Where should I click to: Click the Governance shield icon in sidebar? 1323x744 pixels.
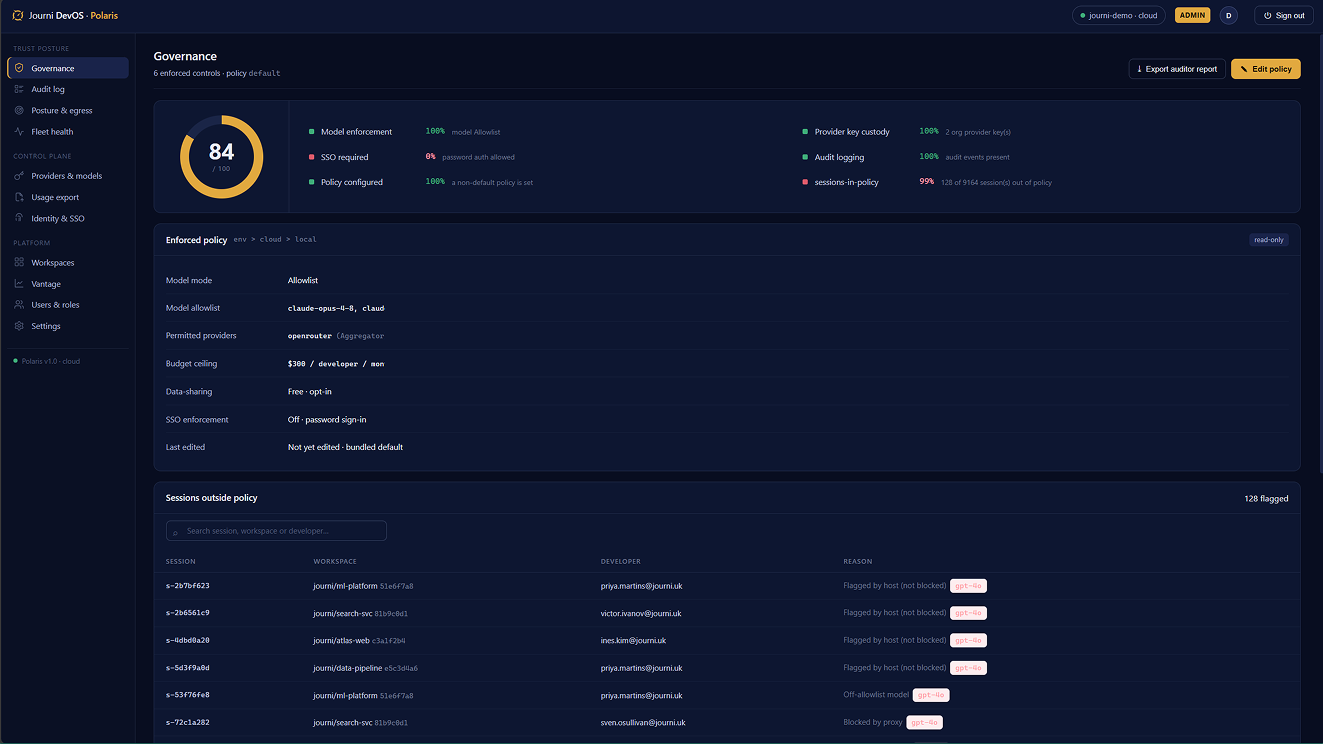[19, 68]
